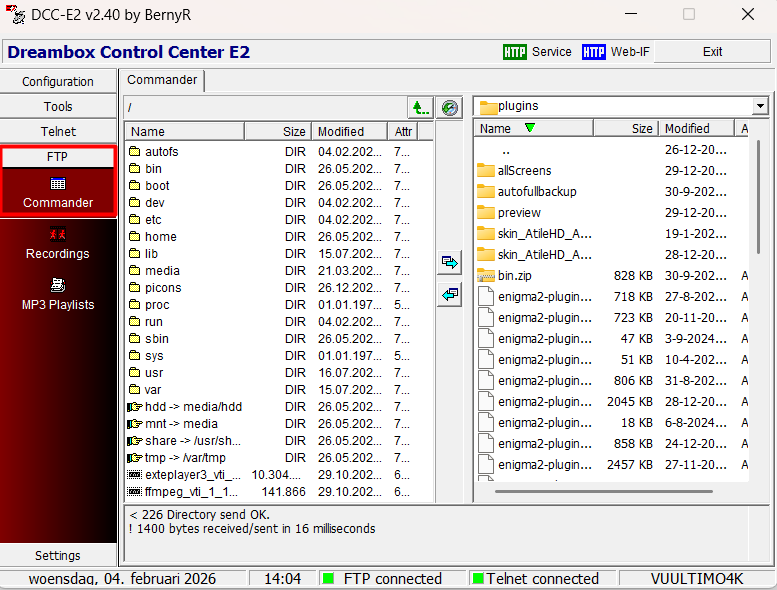Image resolution: width=777 pixels, height=590 pixels.
Task: Select the bin folder icon in remote list
Action: 134,168
